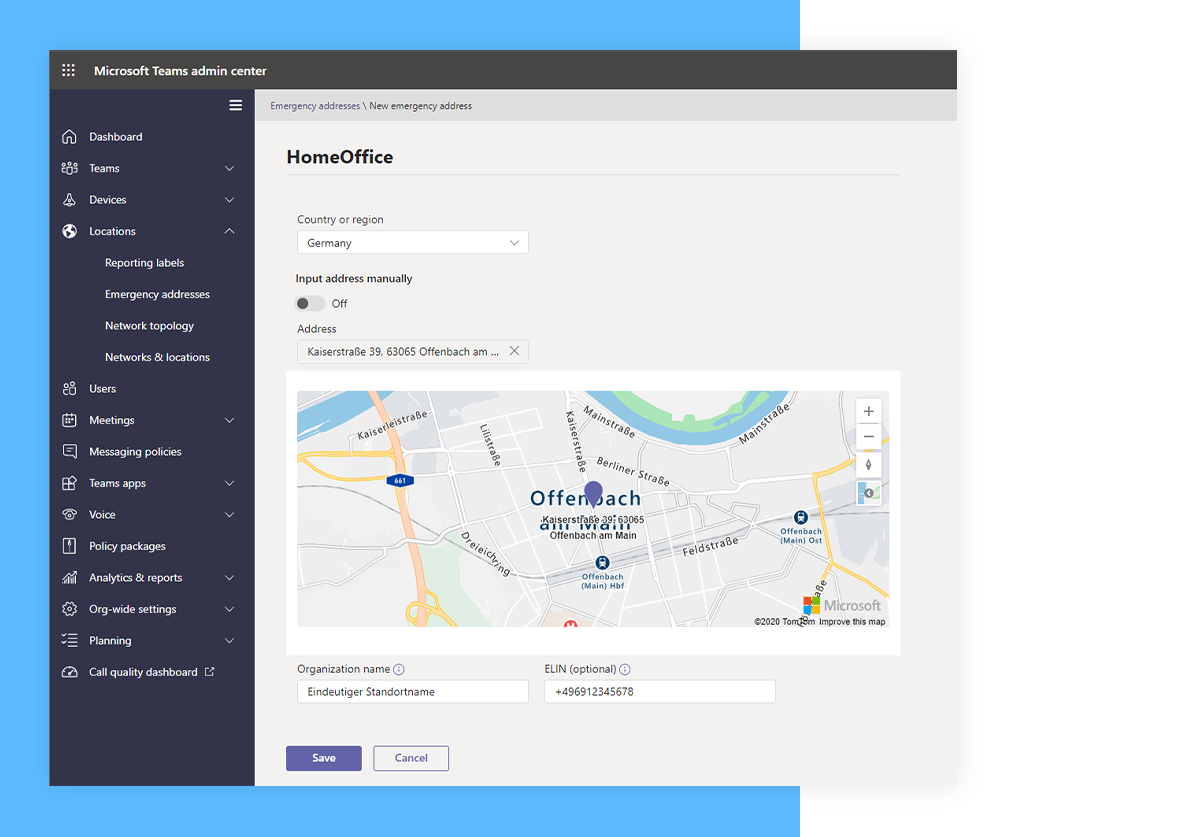Click the Call quality dashboard gauge icon
This screenshot has width=1200, height=837.
(69, 672)
